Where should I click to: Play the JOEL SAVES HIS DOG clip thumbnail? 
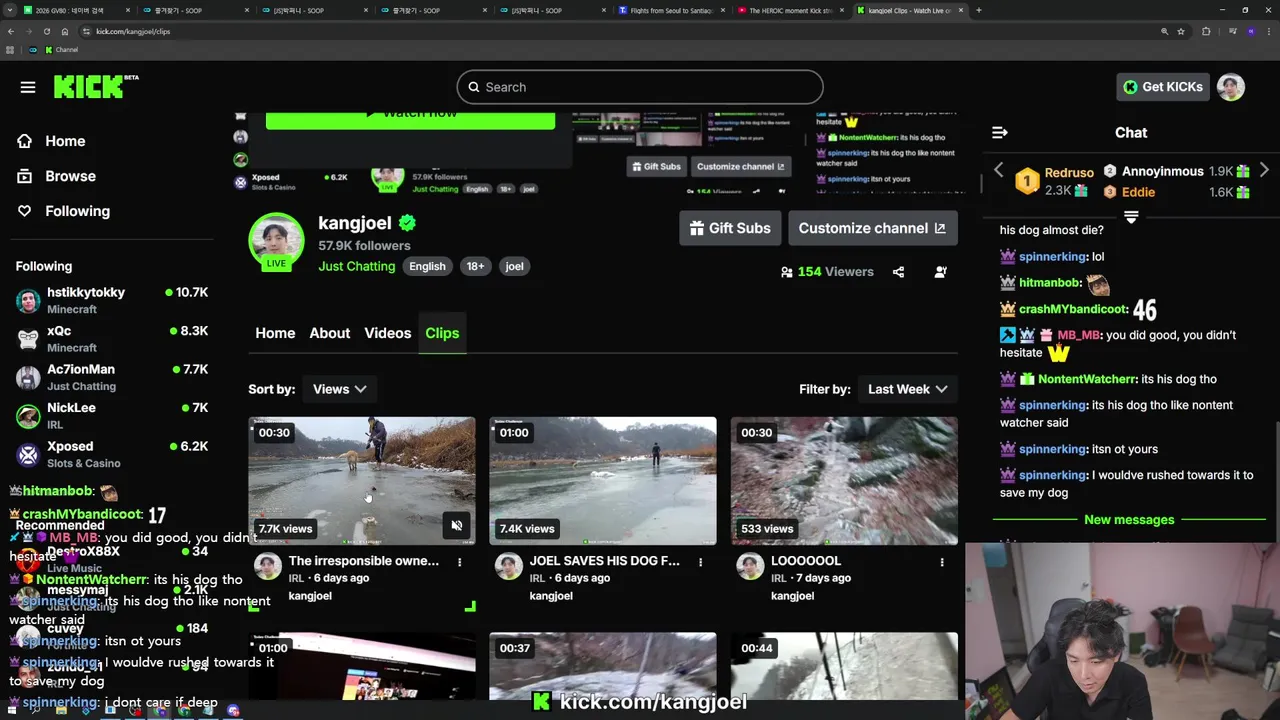pos(603,481)
